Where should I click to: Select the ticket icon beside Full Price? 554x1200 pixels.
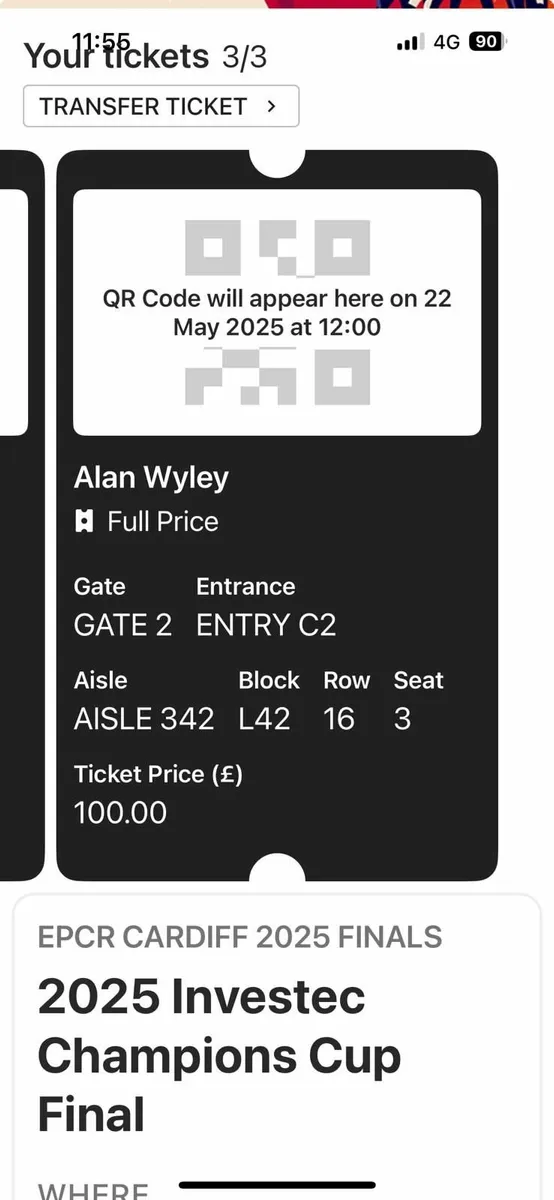[85, 522]
